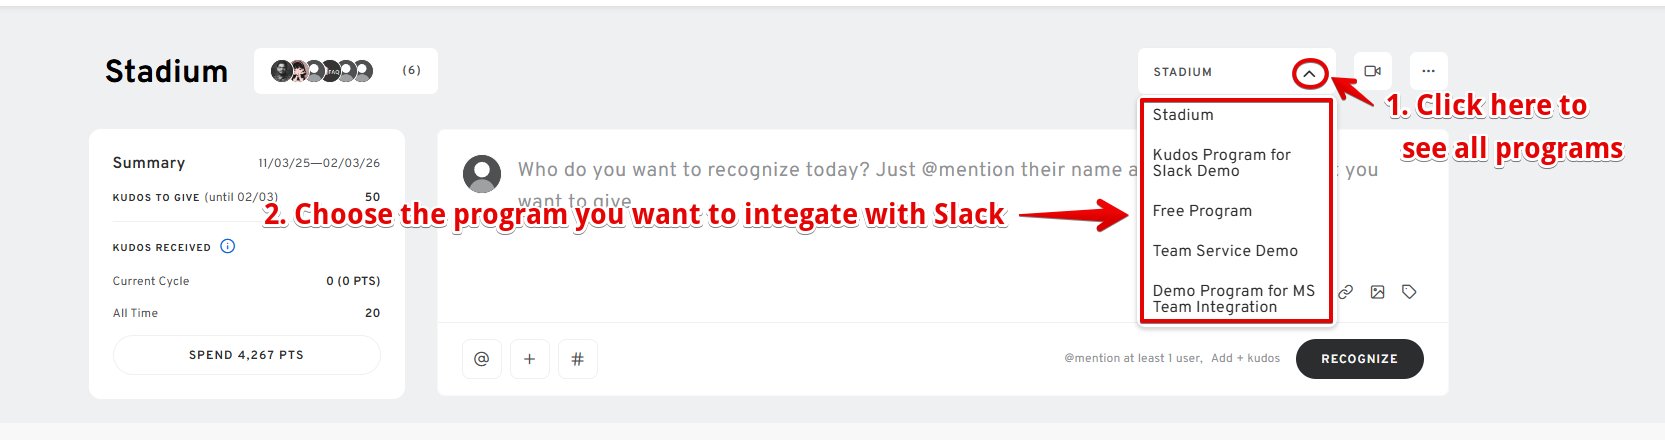This screenshot has height=440, width=1665.
Task: Collapse the program selector chevron
Action: (x=1309, y=73)
